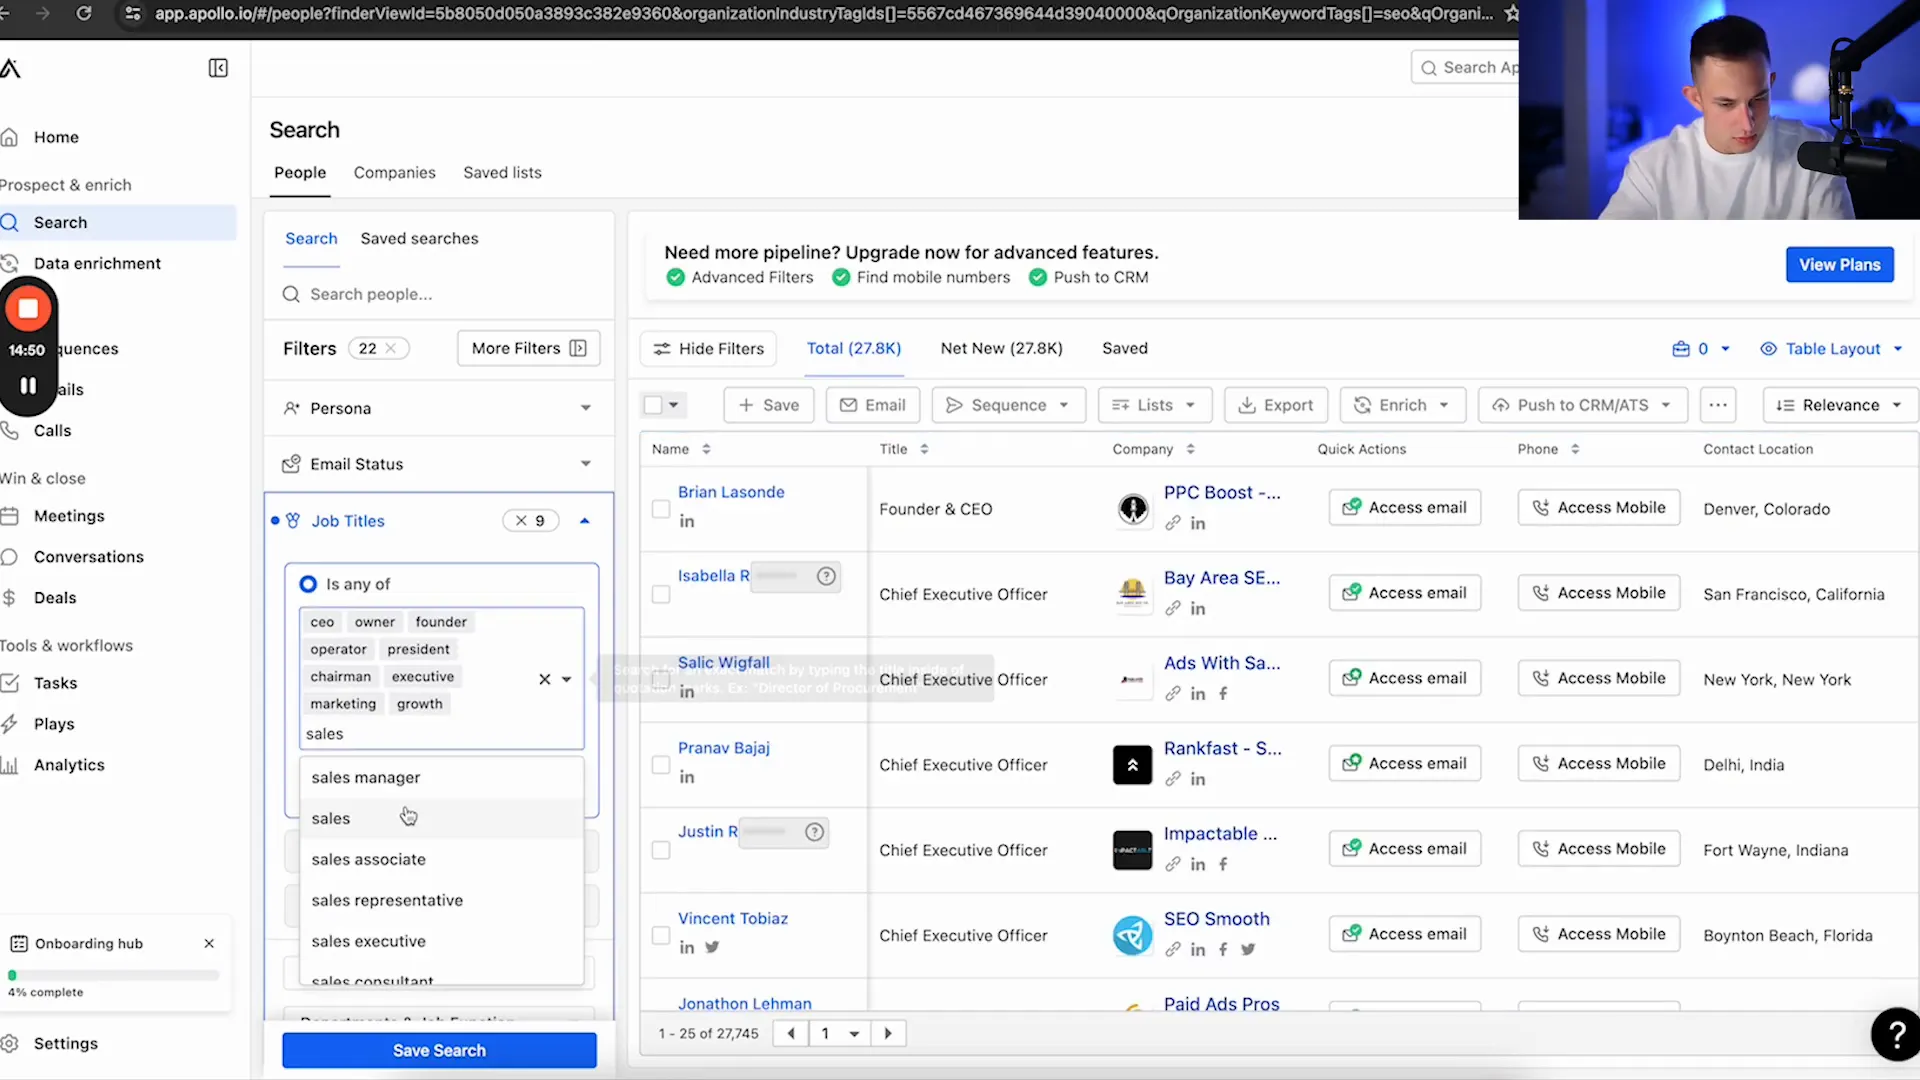Viewport: 1920px width, 1080px height.
Task: Open Vincent Tobiaz's Twitter icon
Action: pos(712,947)
